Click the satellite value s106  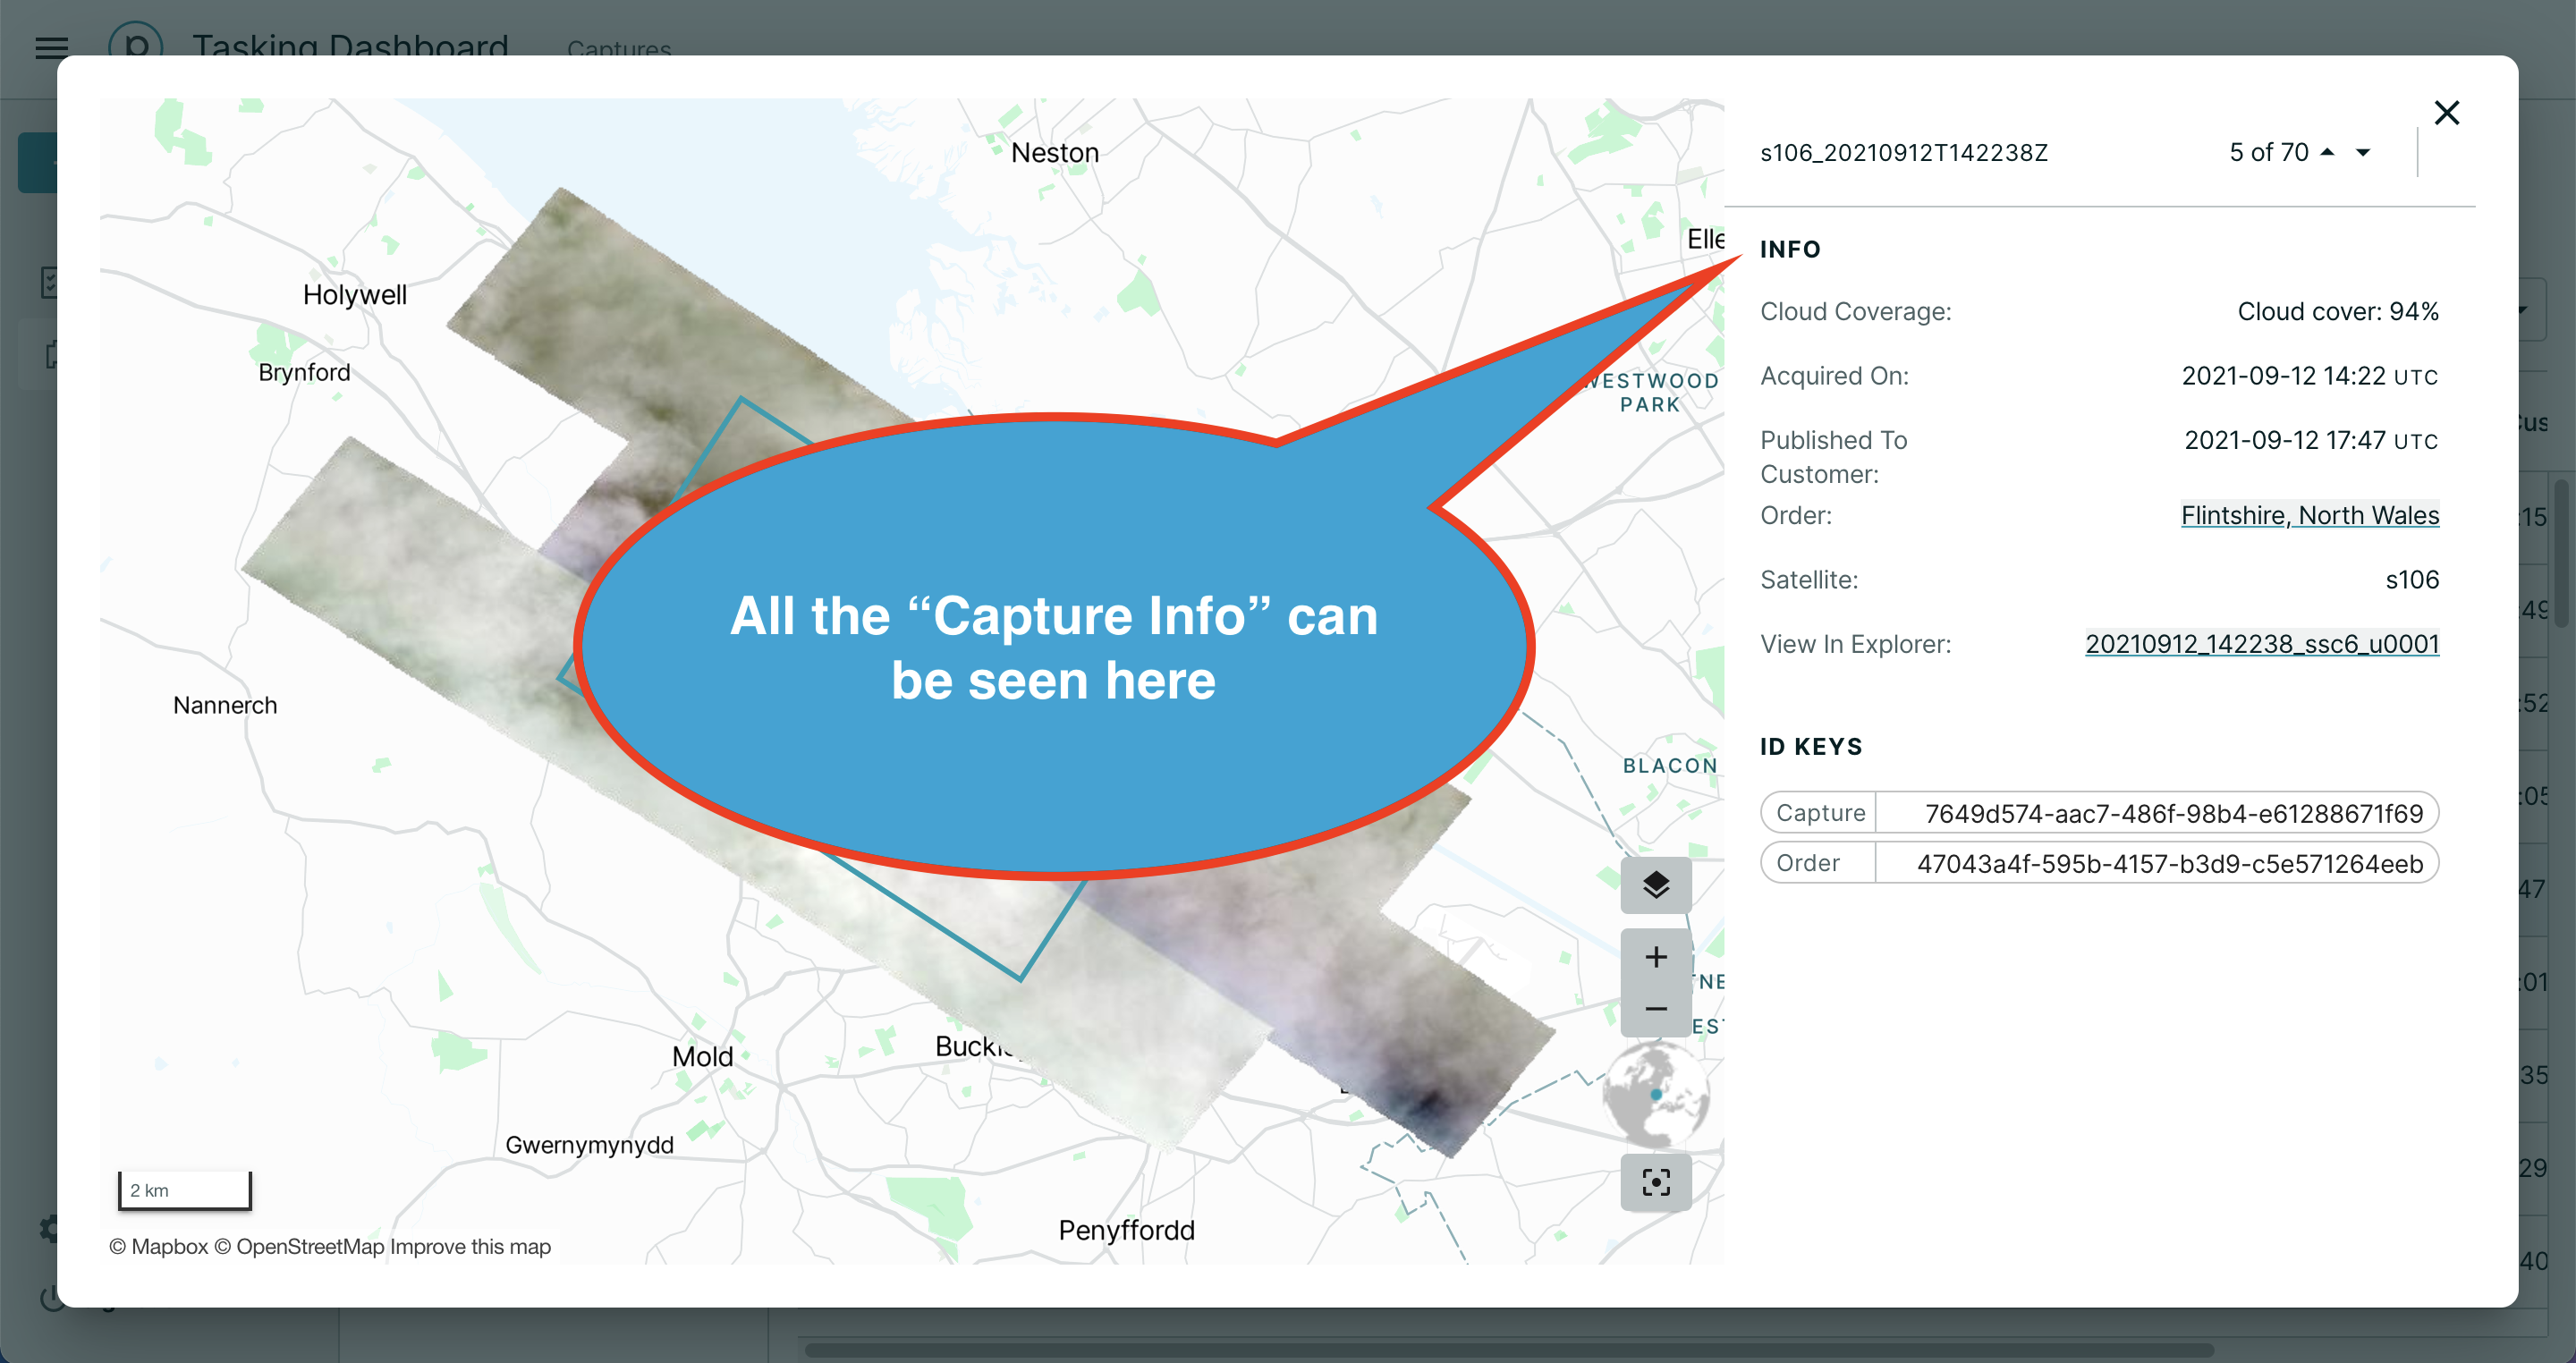(2412, 580)
